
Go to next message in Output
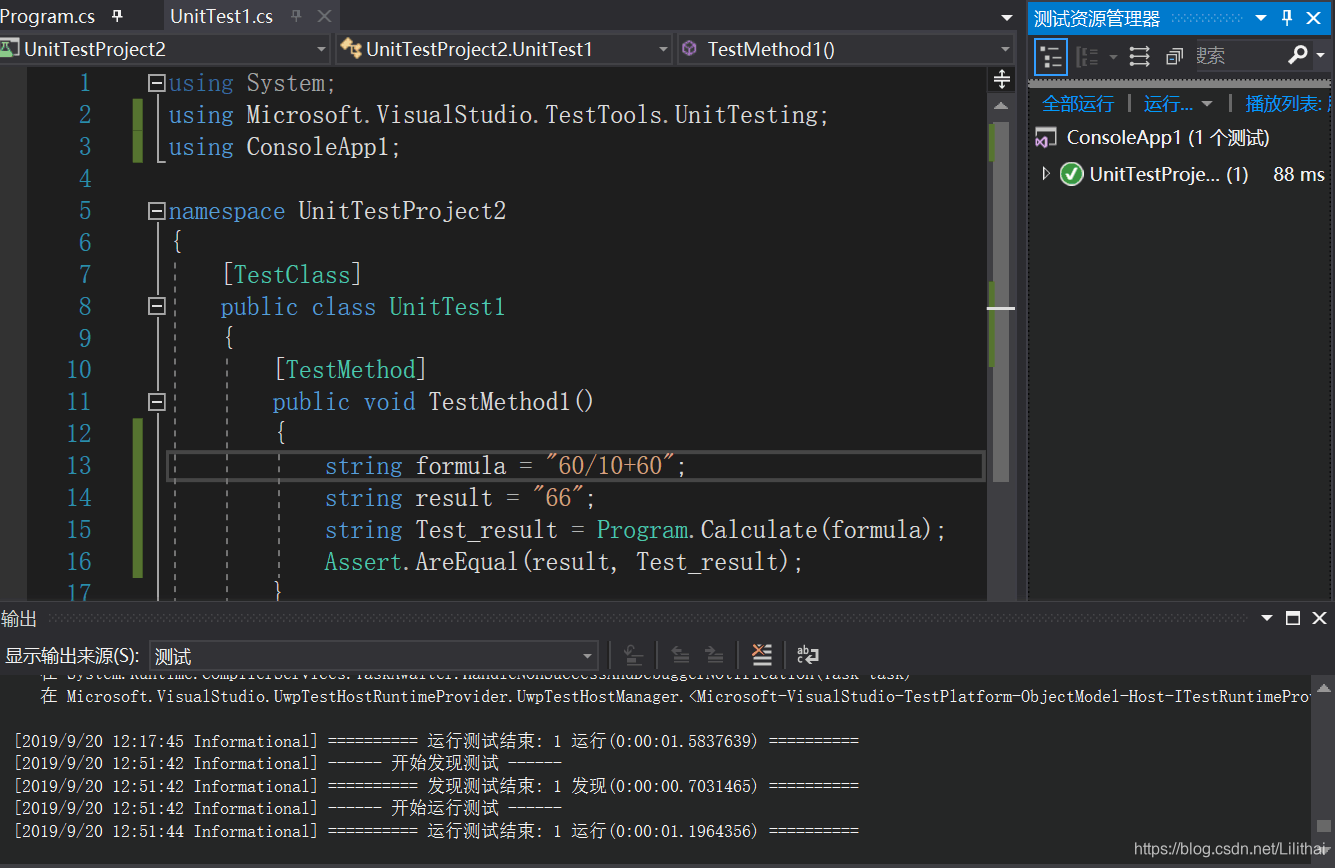coord(714,655)
